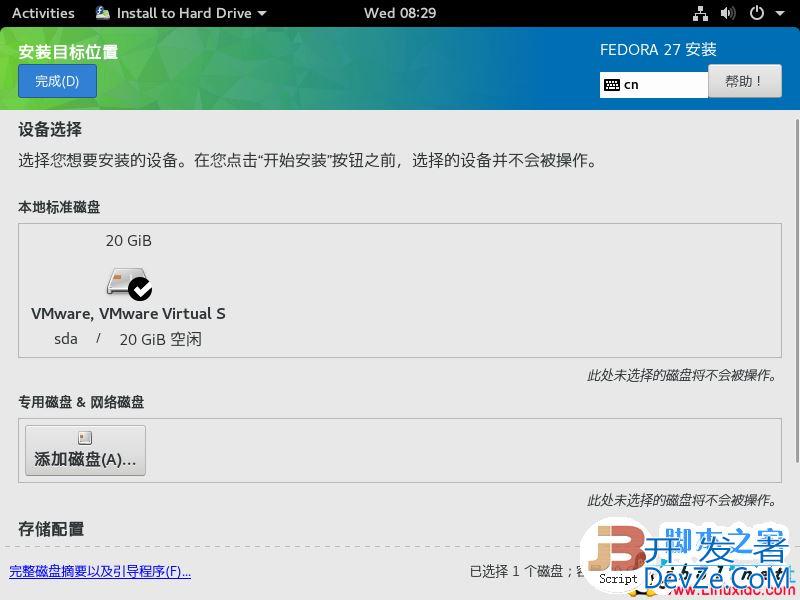
Task: Toggle the checkmark on the sda disk
Action: tap(140, 289)
